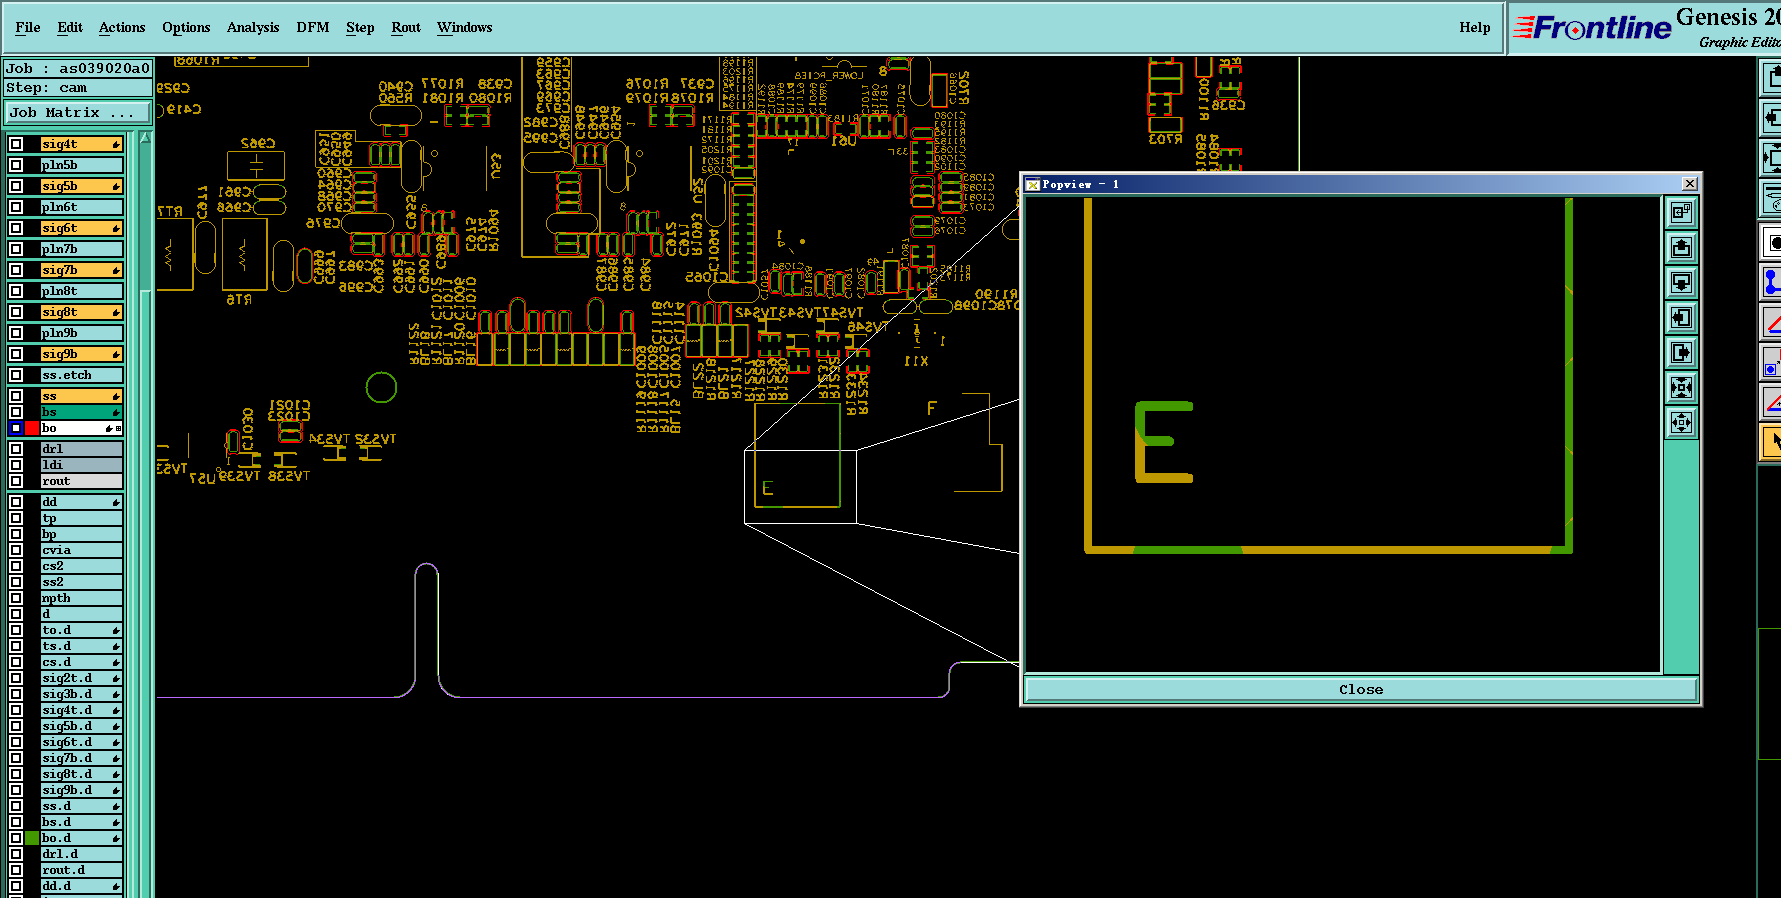Click the small grid icon on bo layer
Image resolution: width=1781 pixels, height=898 pixels.
(x=119, y=428)
